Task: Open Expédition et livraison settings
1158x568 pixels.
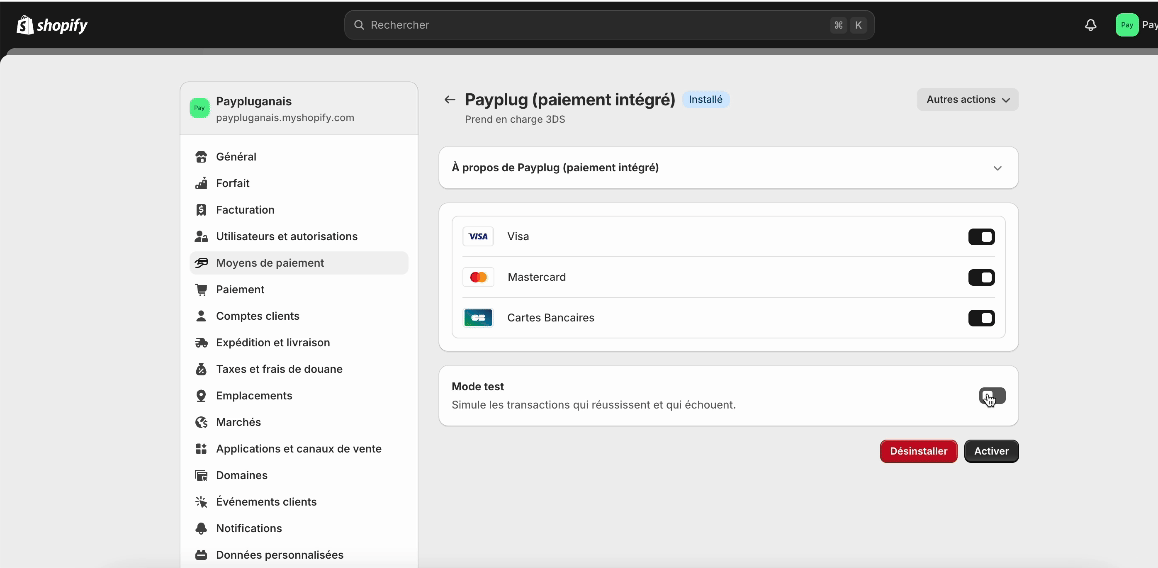Action: point(299,343)
